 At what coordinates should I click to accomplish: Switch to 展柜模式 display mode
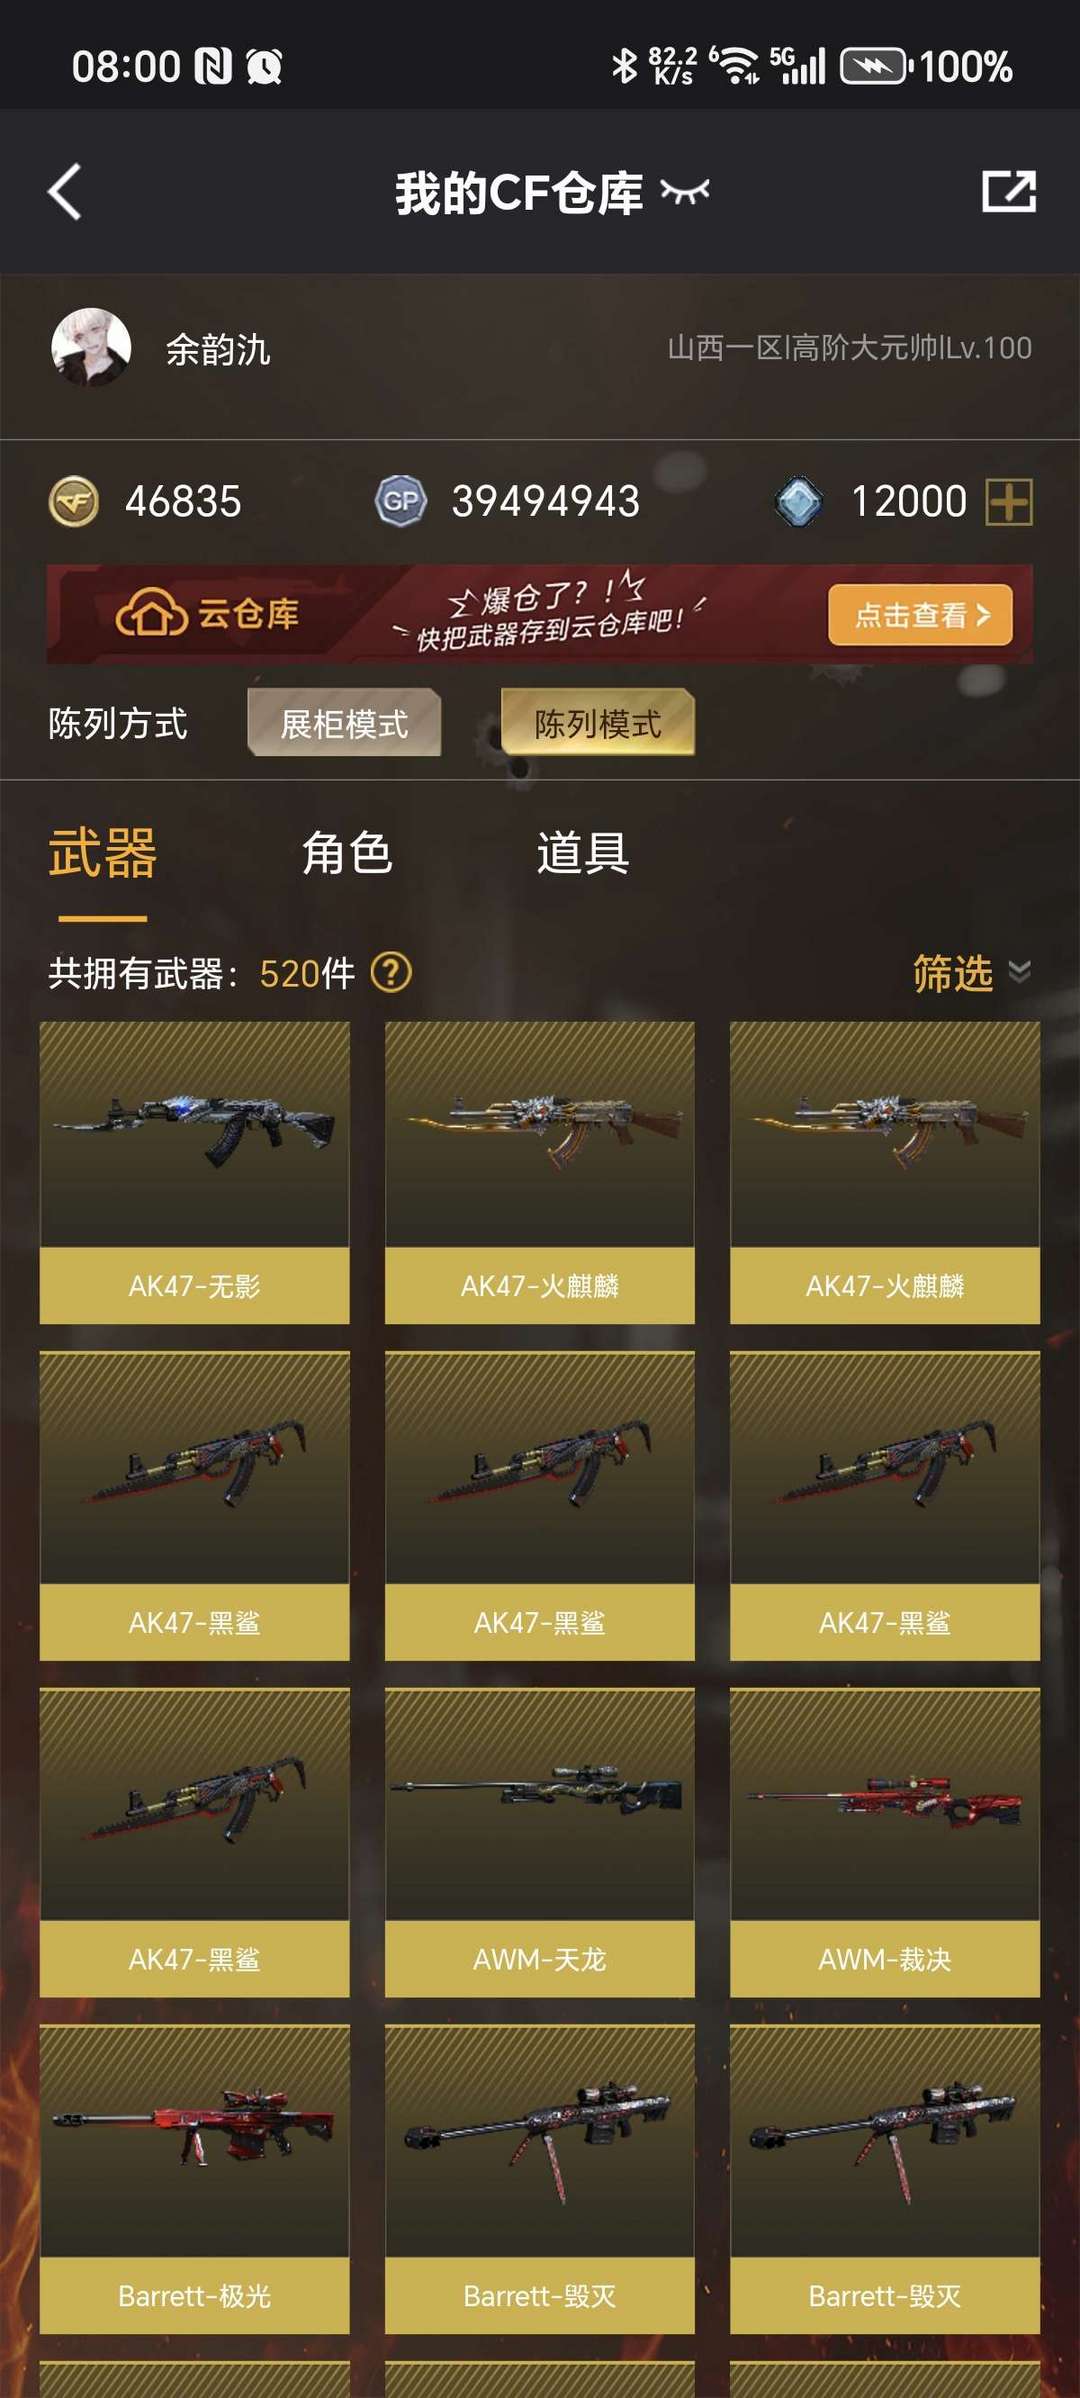coord(344,723)
